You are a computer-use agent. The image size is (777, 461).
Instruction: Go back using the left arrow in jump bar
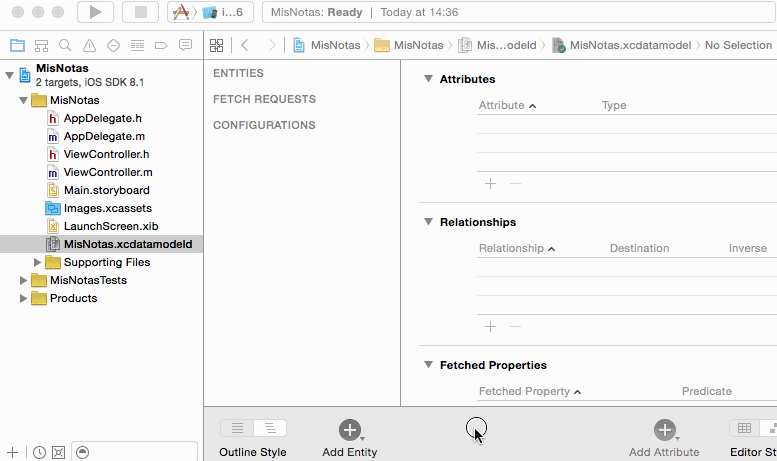tap(245, 45)
